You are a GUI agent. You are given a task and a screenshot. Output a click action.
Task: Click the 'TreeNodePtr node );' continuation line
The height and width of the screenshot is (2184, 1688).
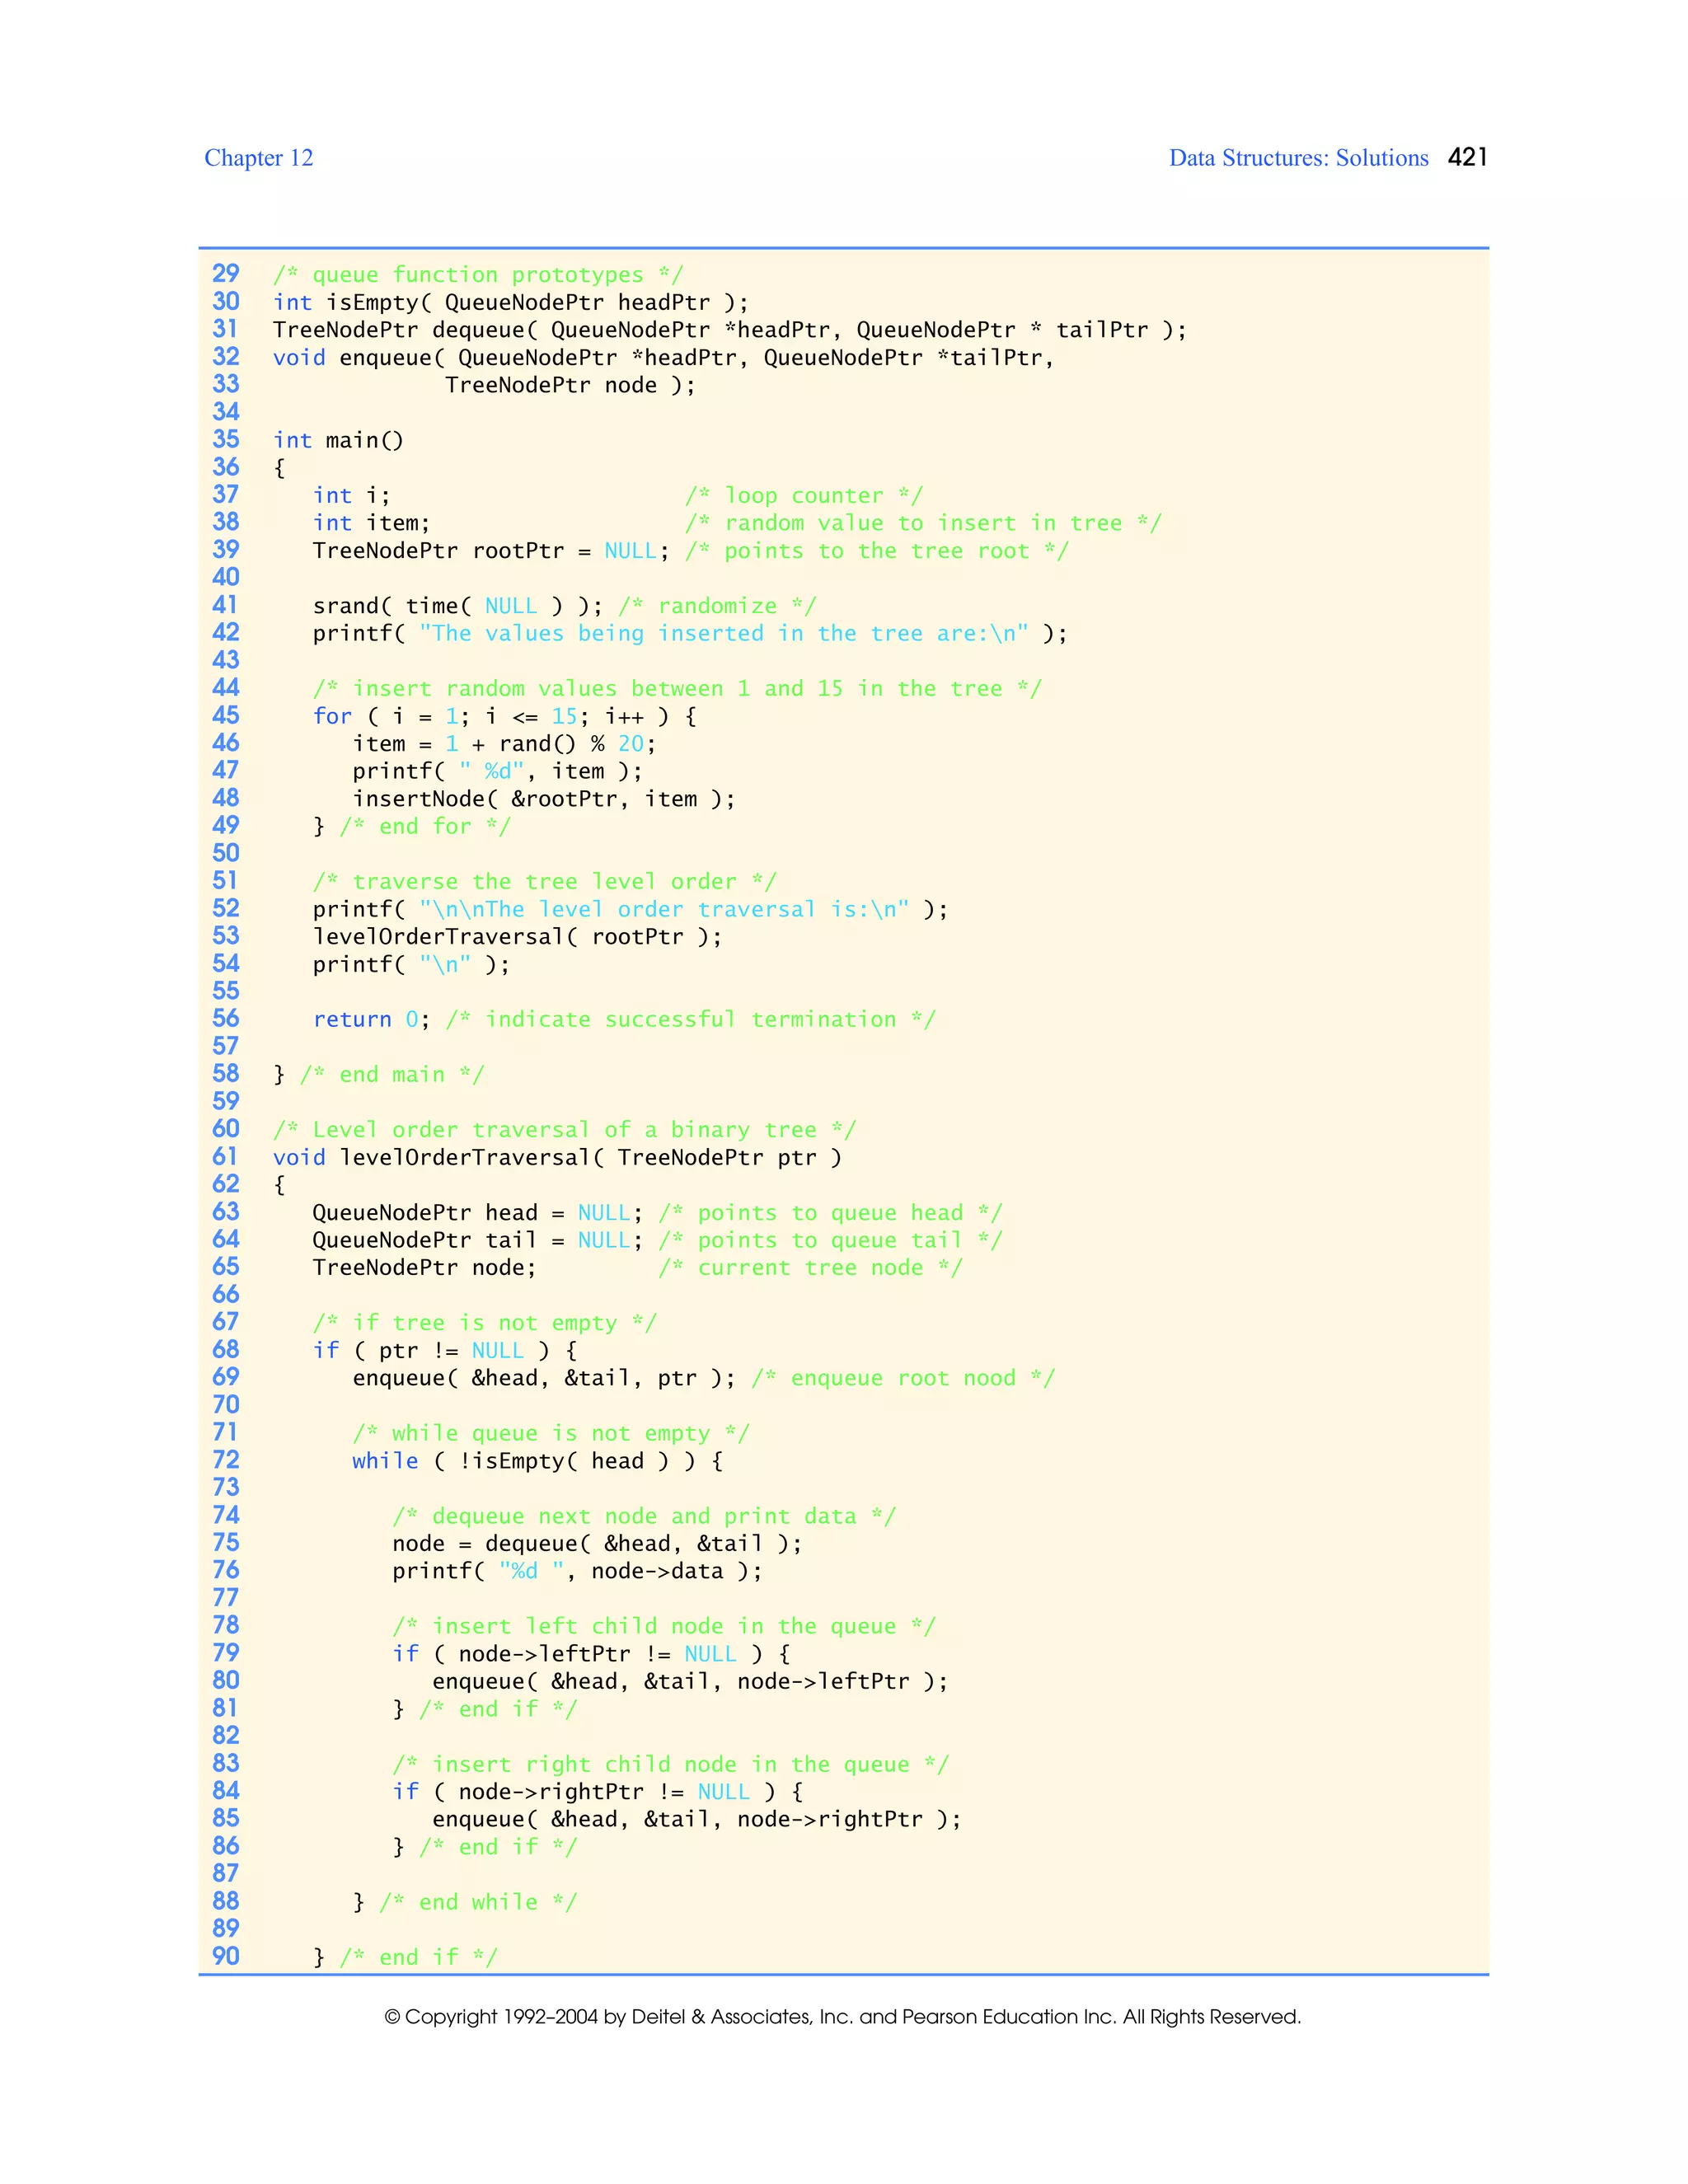tap(570, 385)
